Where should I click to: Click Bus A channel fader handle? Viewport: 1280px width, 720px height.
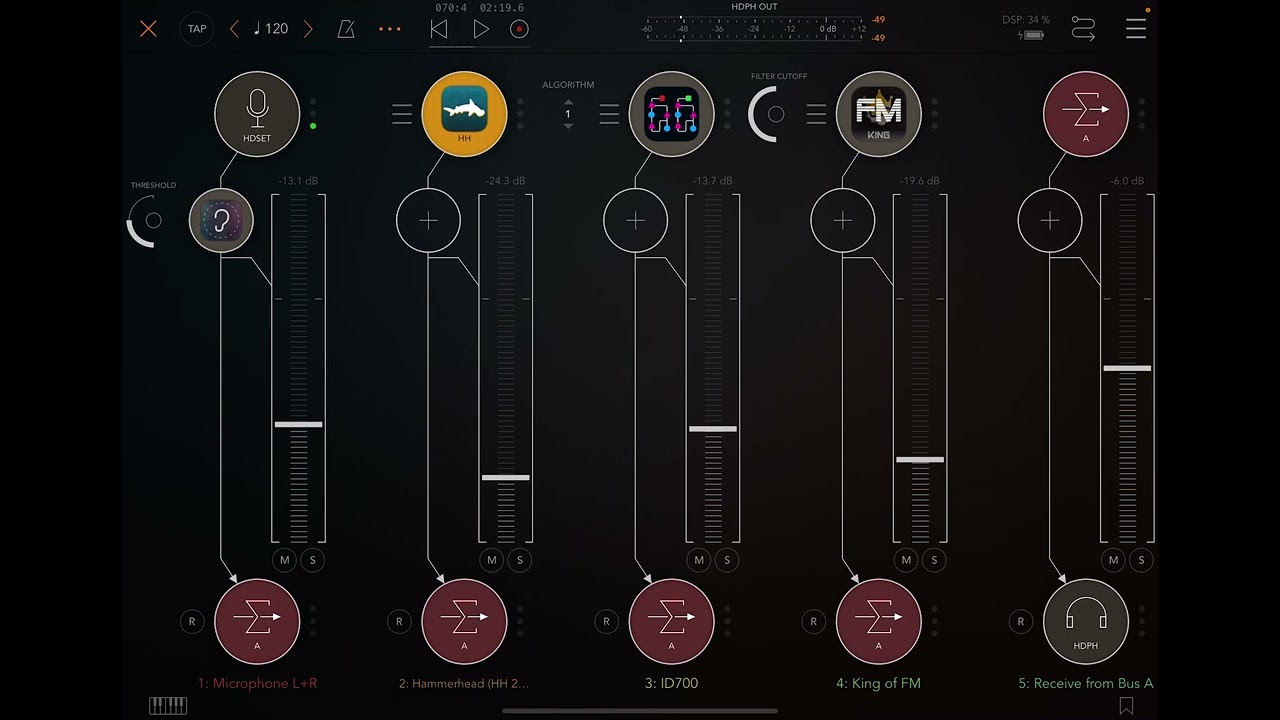[x=1127, y=368]
